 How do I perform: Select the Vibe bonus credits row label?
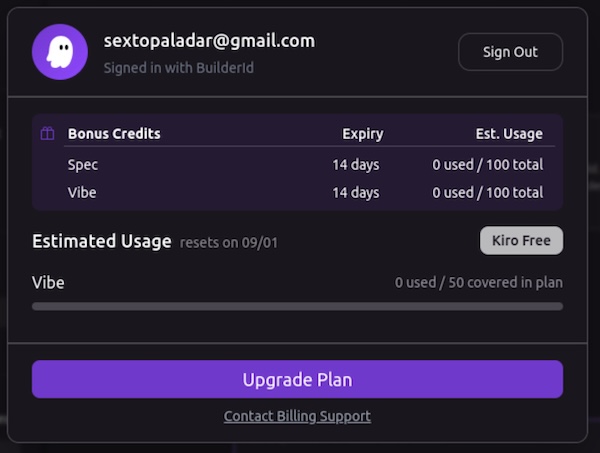click(83, 192)
